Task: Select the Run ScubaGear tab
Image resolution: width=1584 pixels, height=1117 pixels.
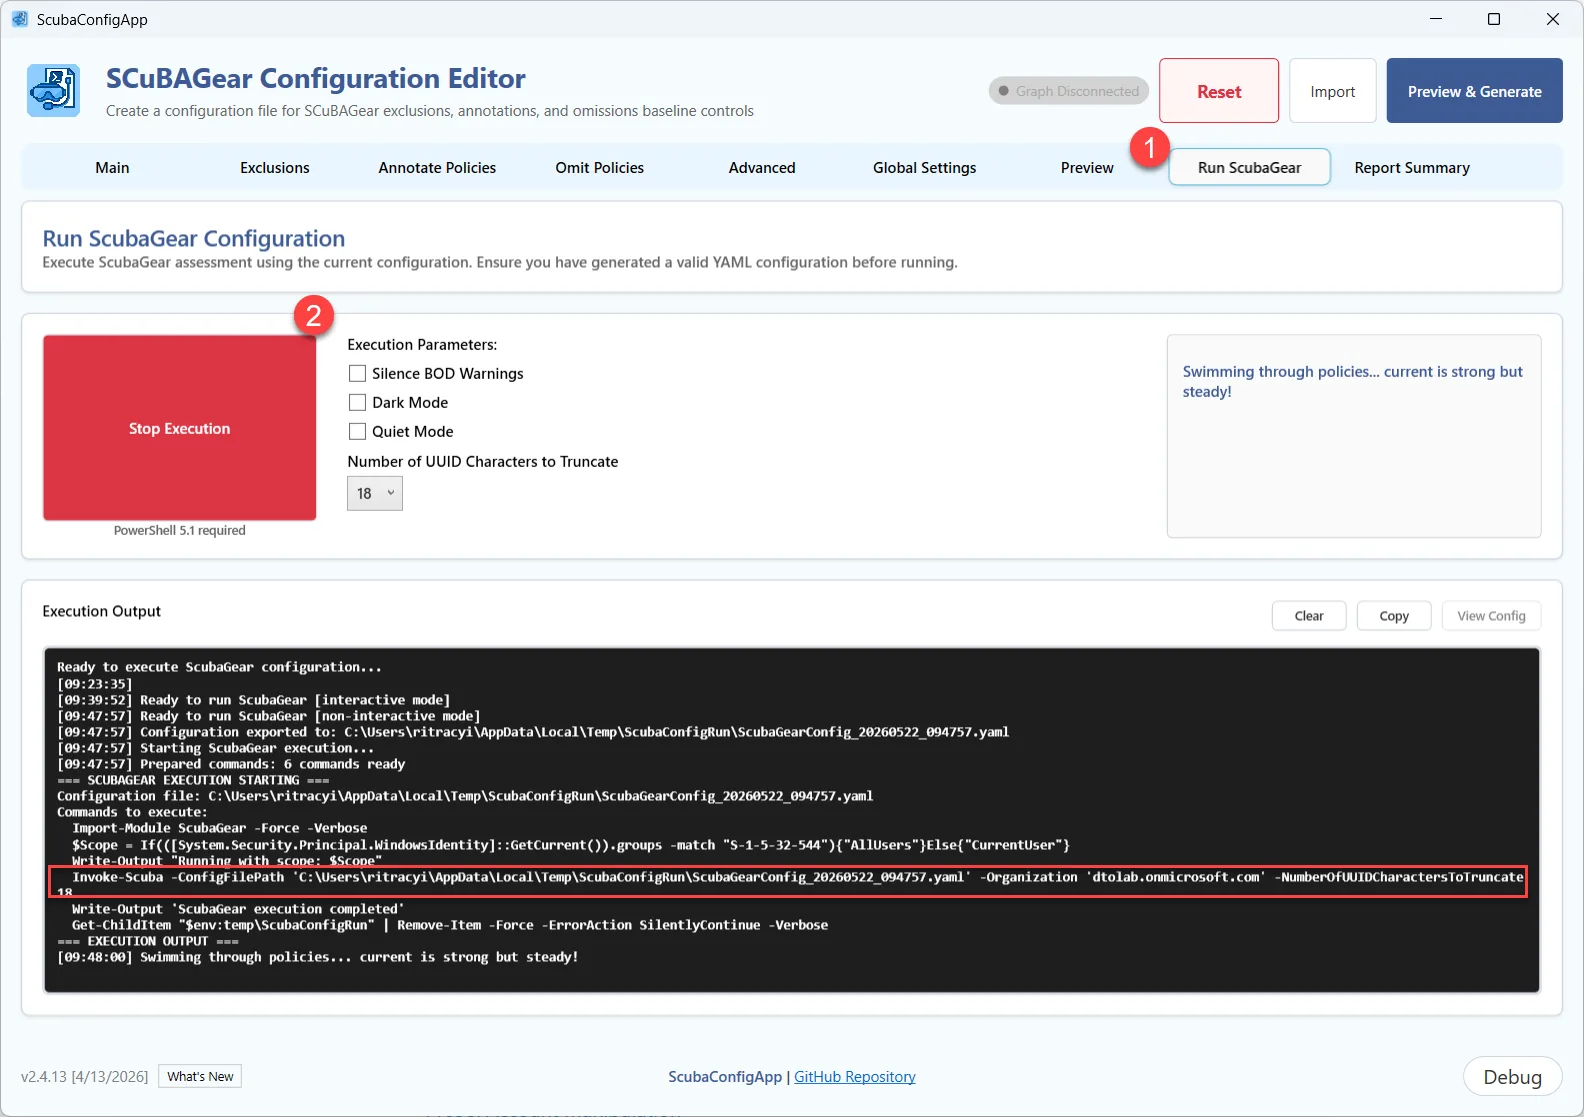Action: pyautogui.click(x=1250, y=167)
